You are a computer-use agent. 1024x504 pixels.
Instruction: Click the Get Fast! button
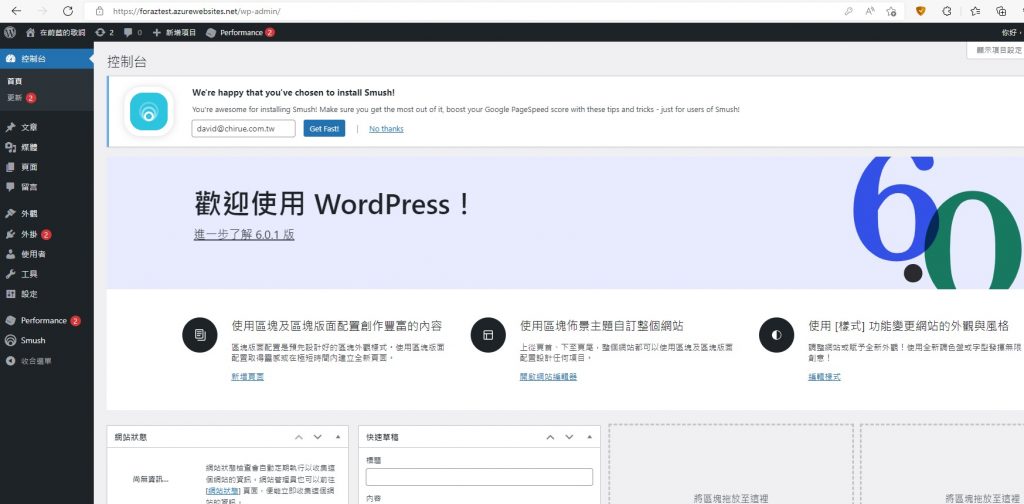(x=324, y=129)
